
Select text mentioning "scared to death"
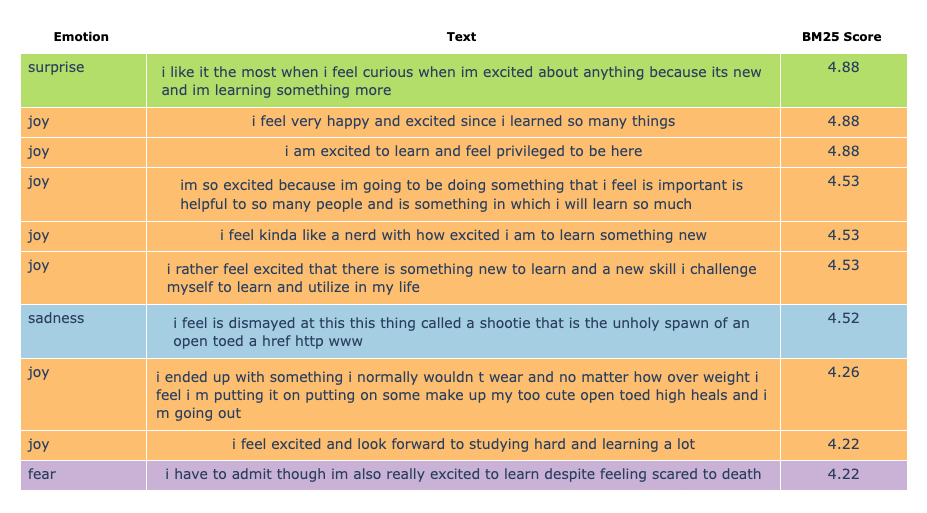[463, 475]
